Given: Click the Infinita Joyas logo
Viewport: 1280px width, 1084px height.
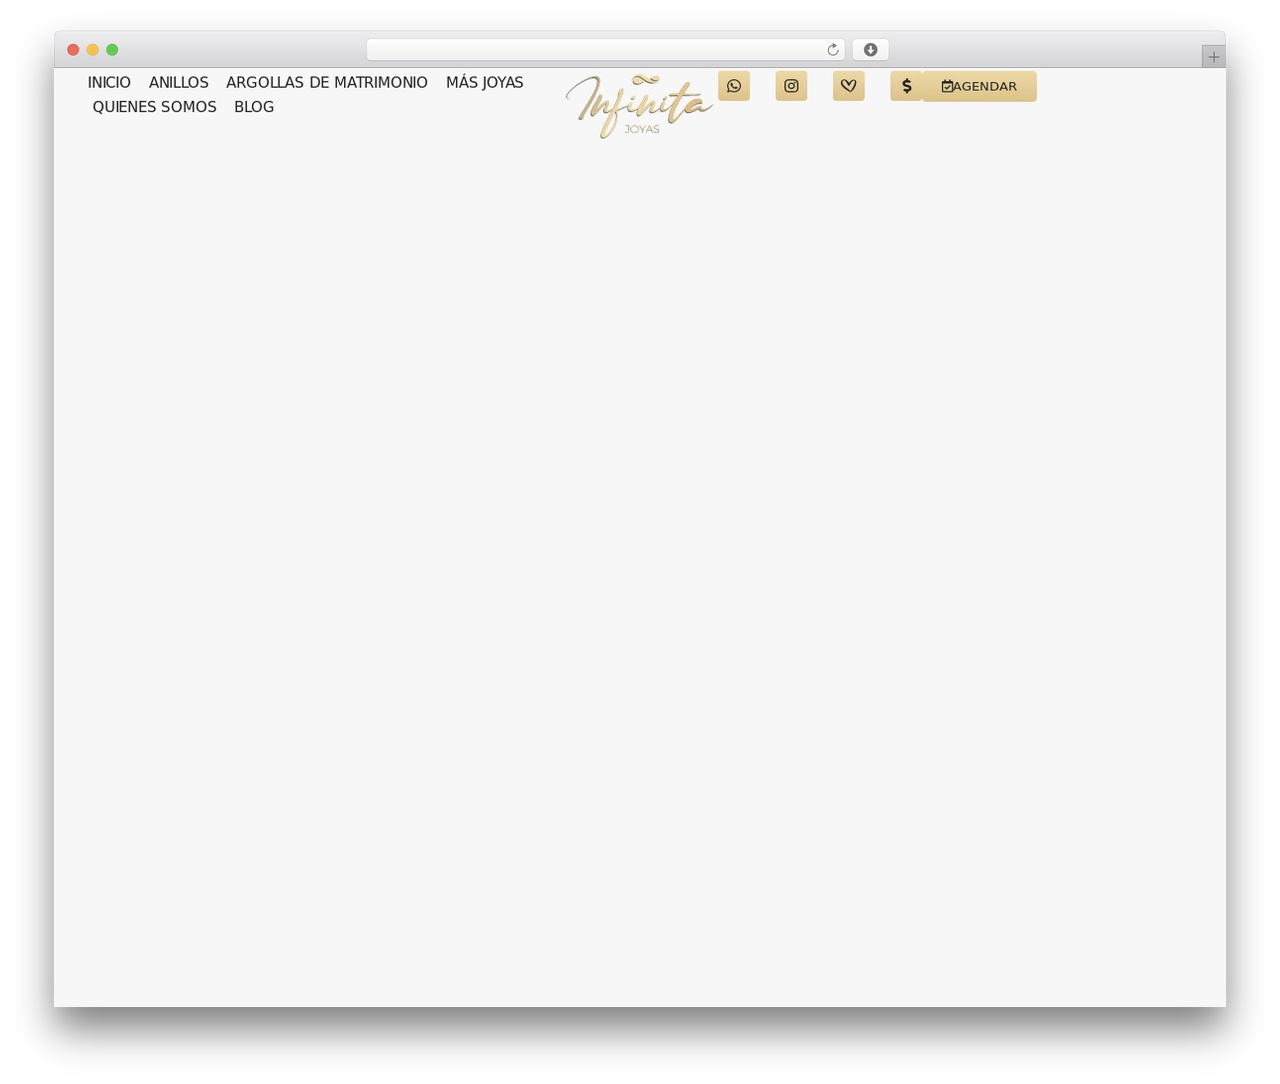Looking at the screenshot, I should (639, 106).
